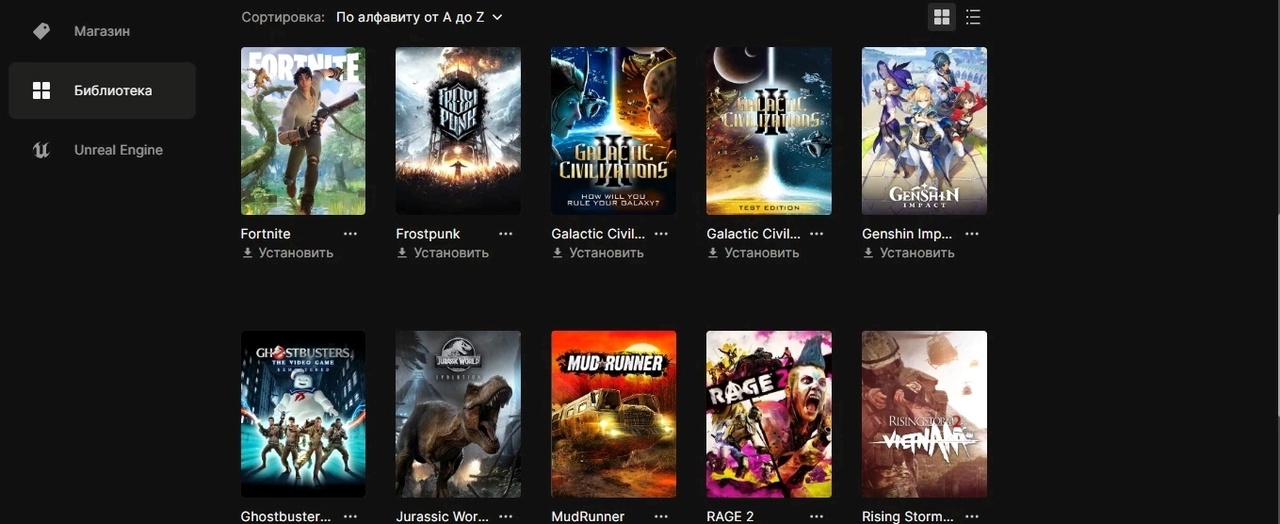Viewport: 1280px width, 524px height.
Task: Expand the sort dropdown По алфавиту
Action: (x=419, y=17)
